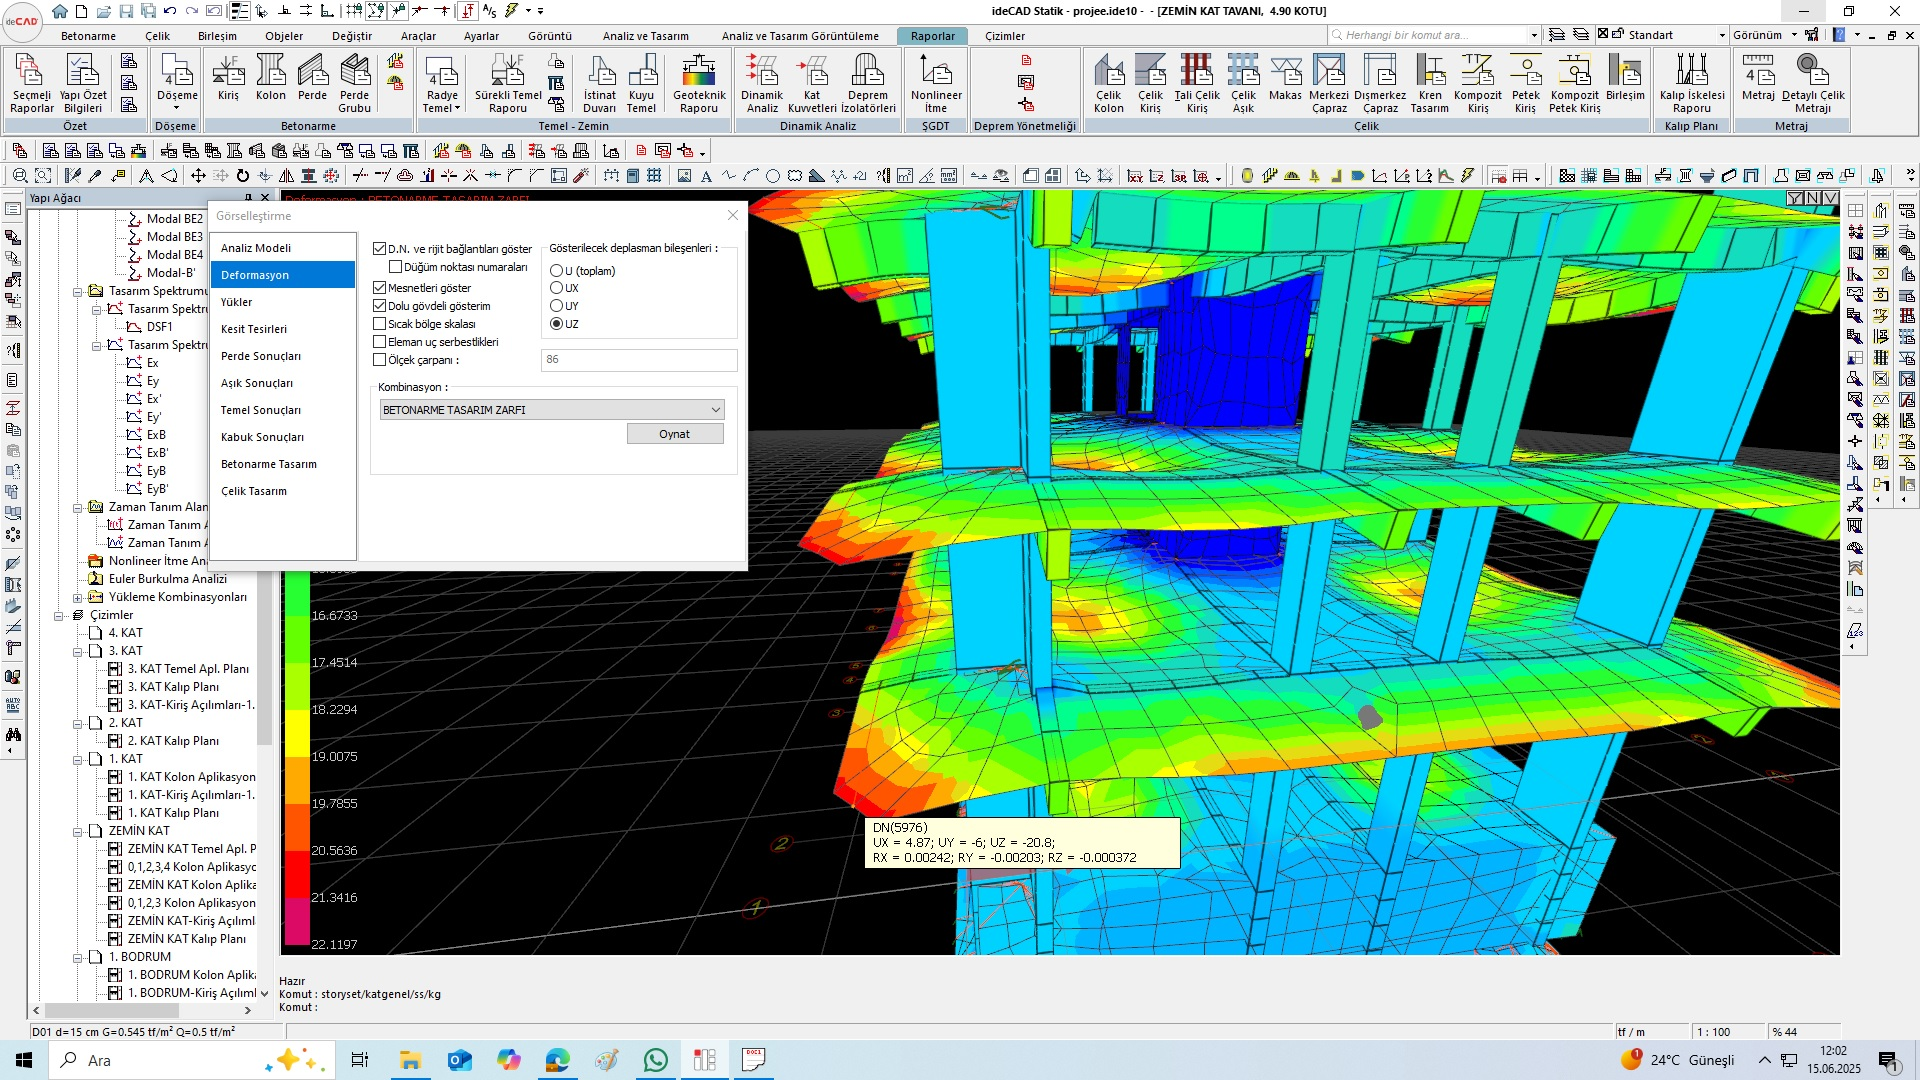Open Petek Kiriş report

[x=1525, y=83]
